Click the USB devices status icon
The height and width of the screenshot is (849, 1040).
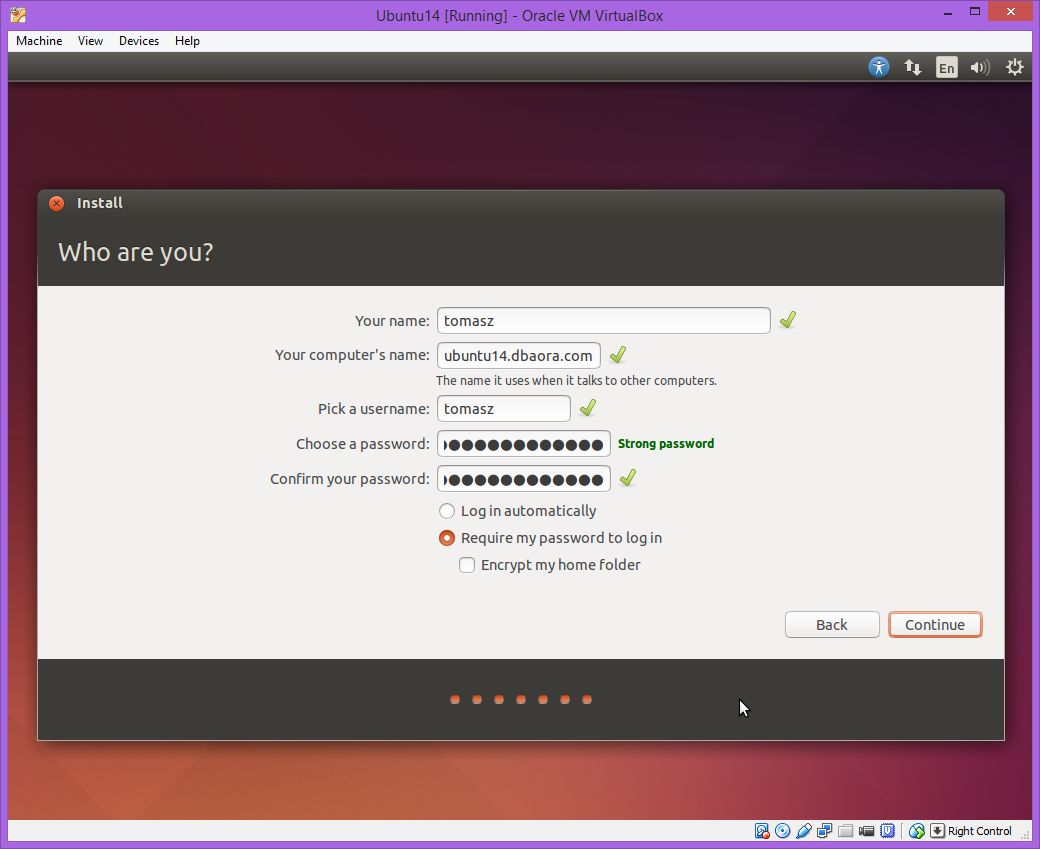point(804,831)
